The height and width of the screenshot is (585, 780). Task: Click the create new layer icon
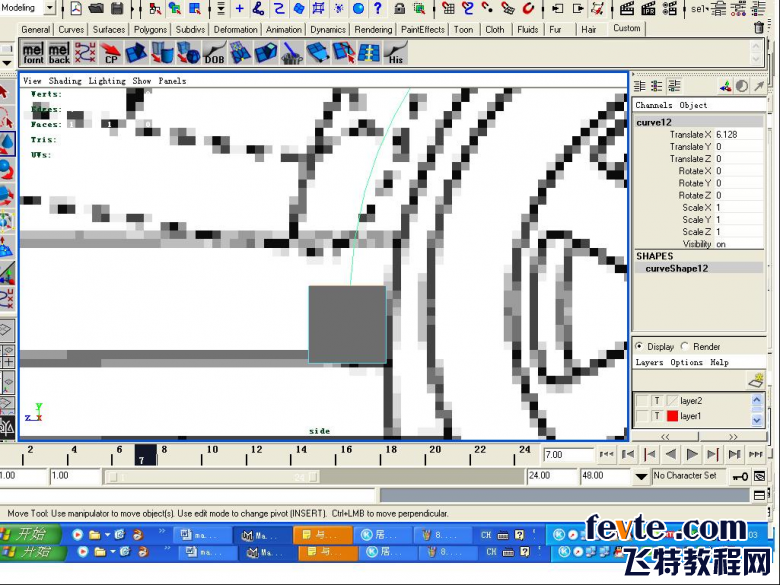[x=756, y=380]
